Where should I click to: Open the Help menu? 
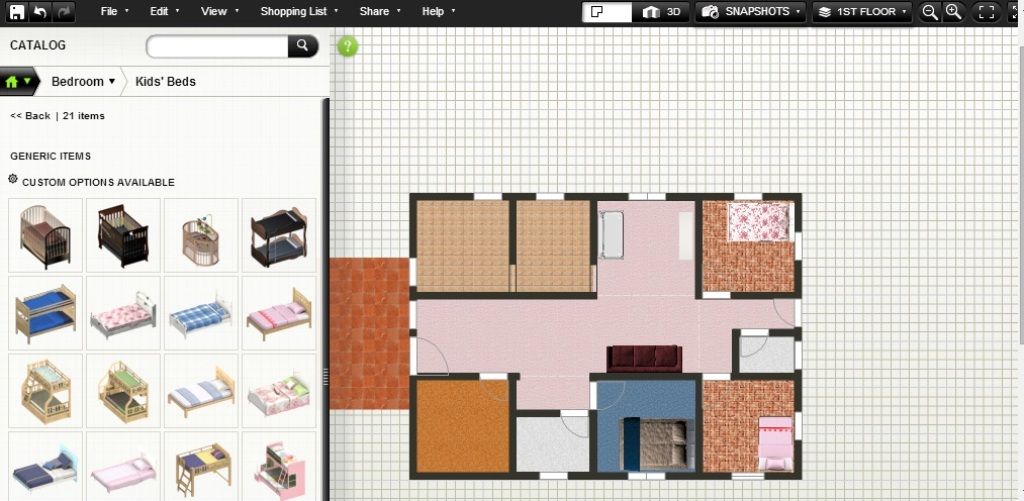pos(438,11)
